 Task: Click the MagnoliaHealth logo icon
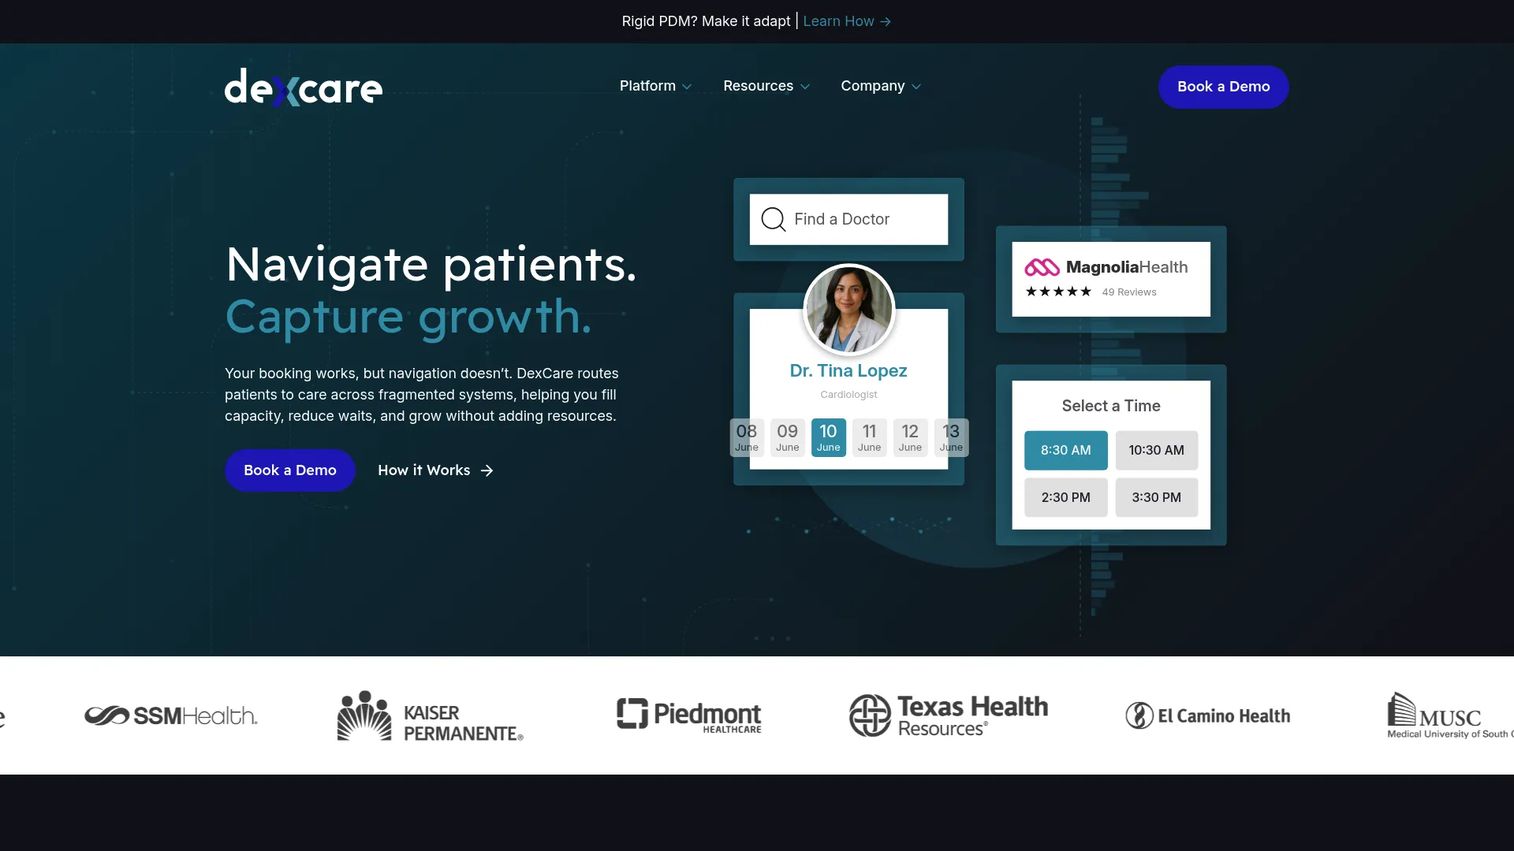point(1041,267)
